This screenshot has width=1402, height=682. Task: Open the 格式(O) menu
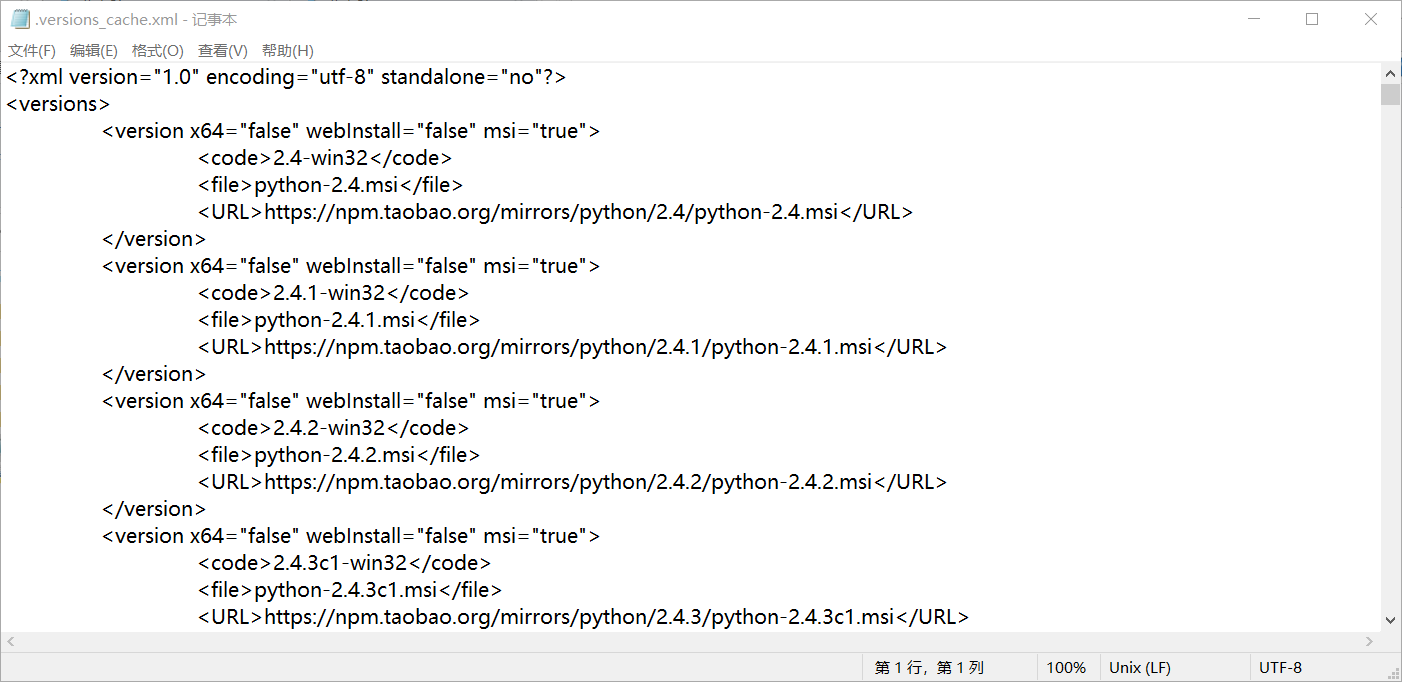coord(158,51)
